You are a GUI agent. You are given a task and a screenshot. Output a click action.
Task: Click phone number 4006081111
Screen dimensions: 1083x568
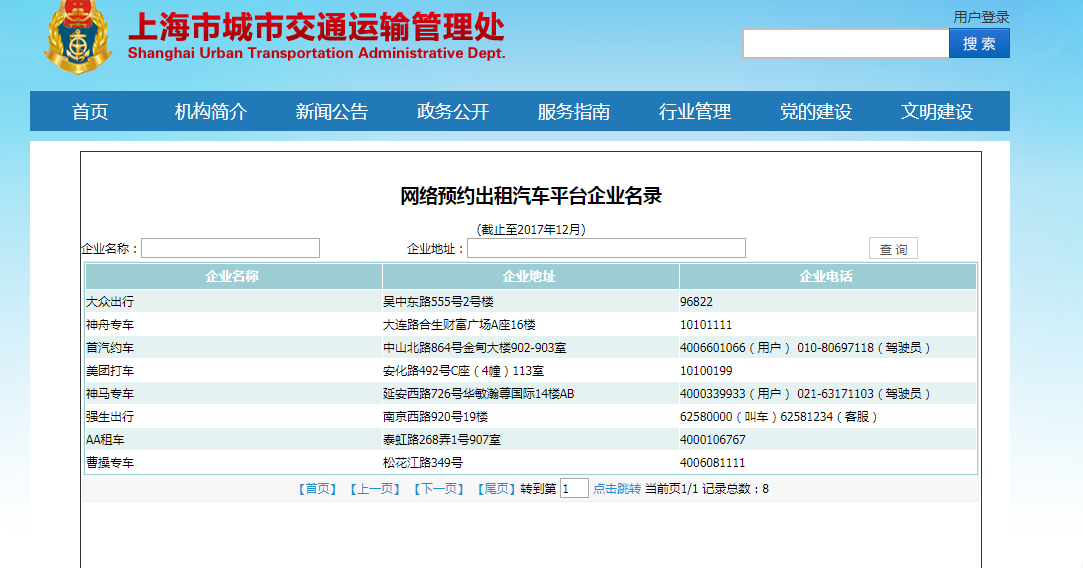coord(713,463)
